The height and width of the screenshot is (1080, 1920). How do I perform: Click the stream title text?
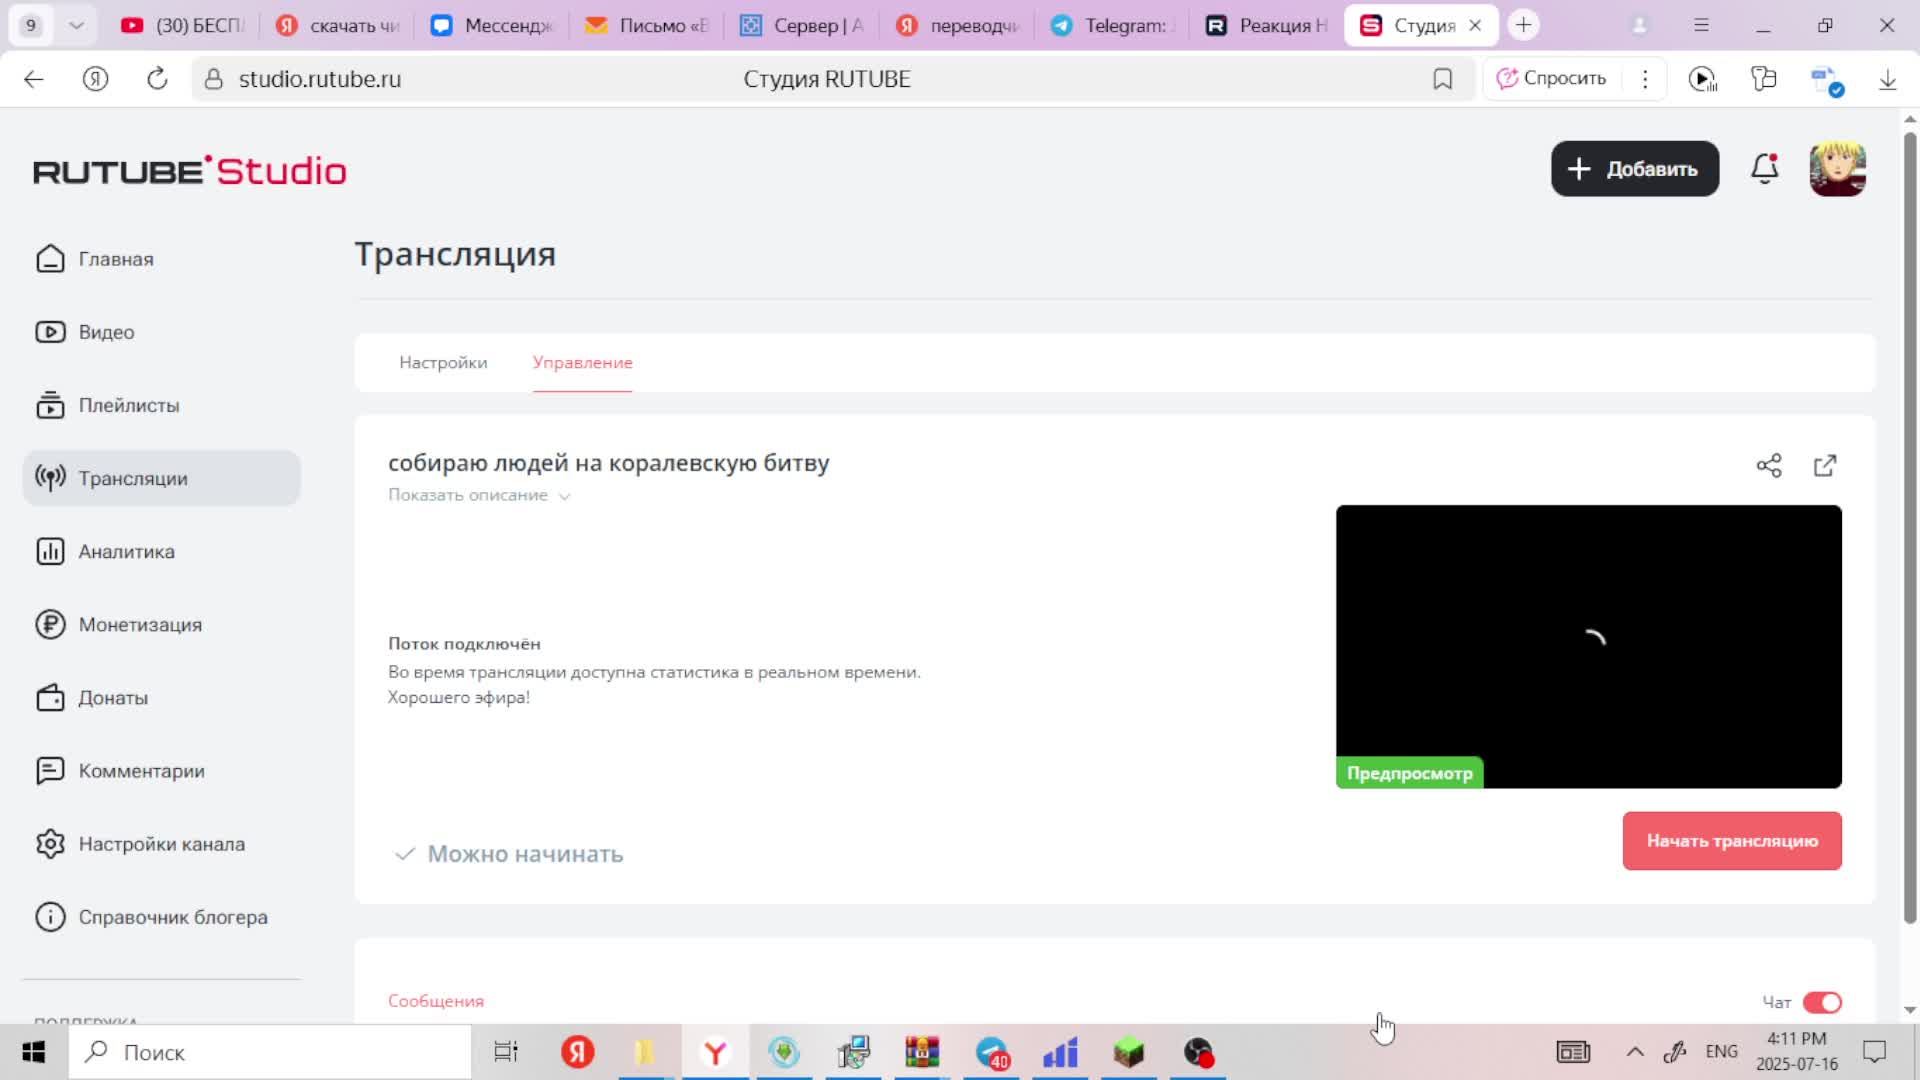tap(608, 463)
